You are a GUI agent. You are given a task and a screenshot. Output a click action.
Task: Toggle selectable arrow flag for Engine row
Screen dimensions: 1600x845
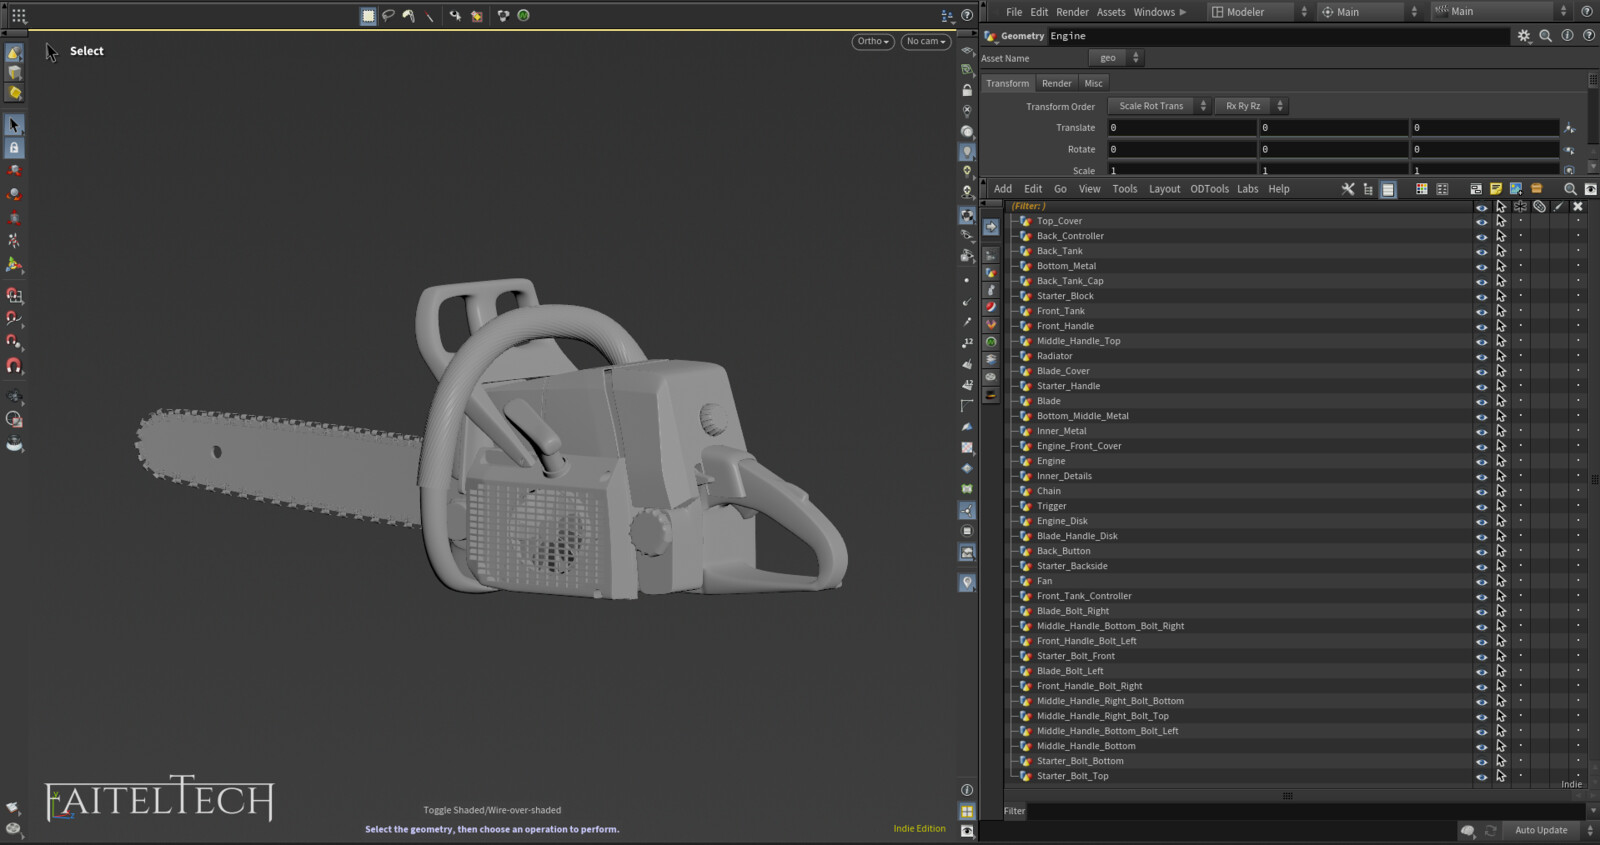coord(1501,461)
